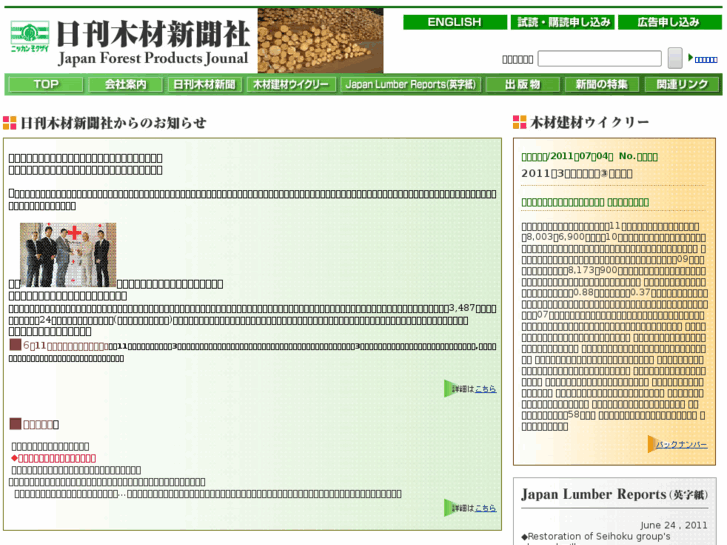The width and height of the screenshot is (727, 545).
Task: Click the Nikkan Mokuzai green logo
Action: [x=30, y=36]
